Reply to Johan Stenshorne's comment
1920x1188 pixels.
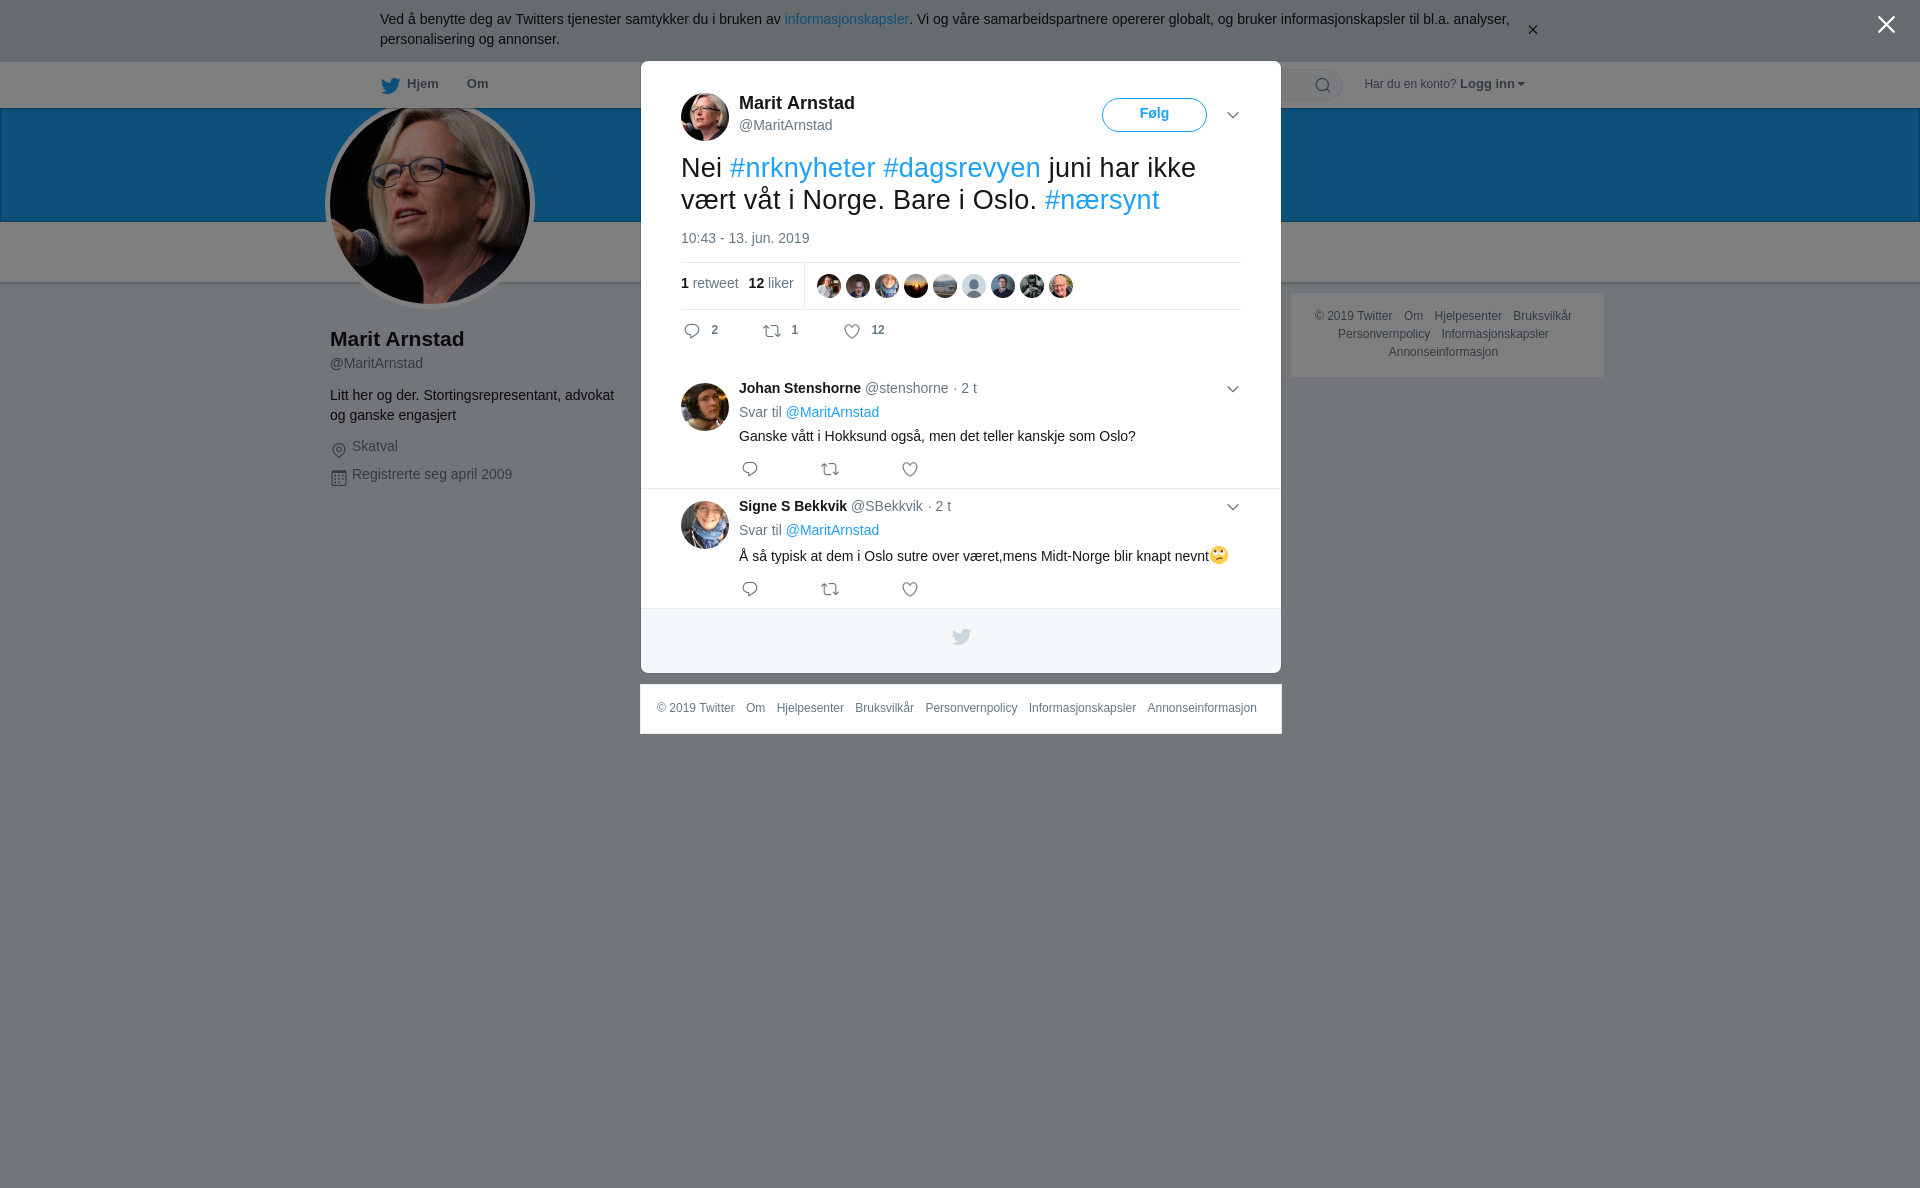pyautogui.click(x=750, y=469)
